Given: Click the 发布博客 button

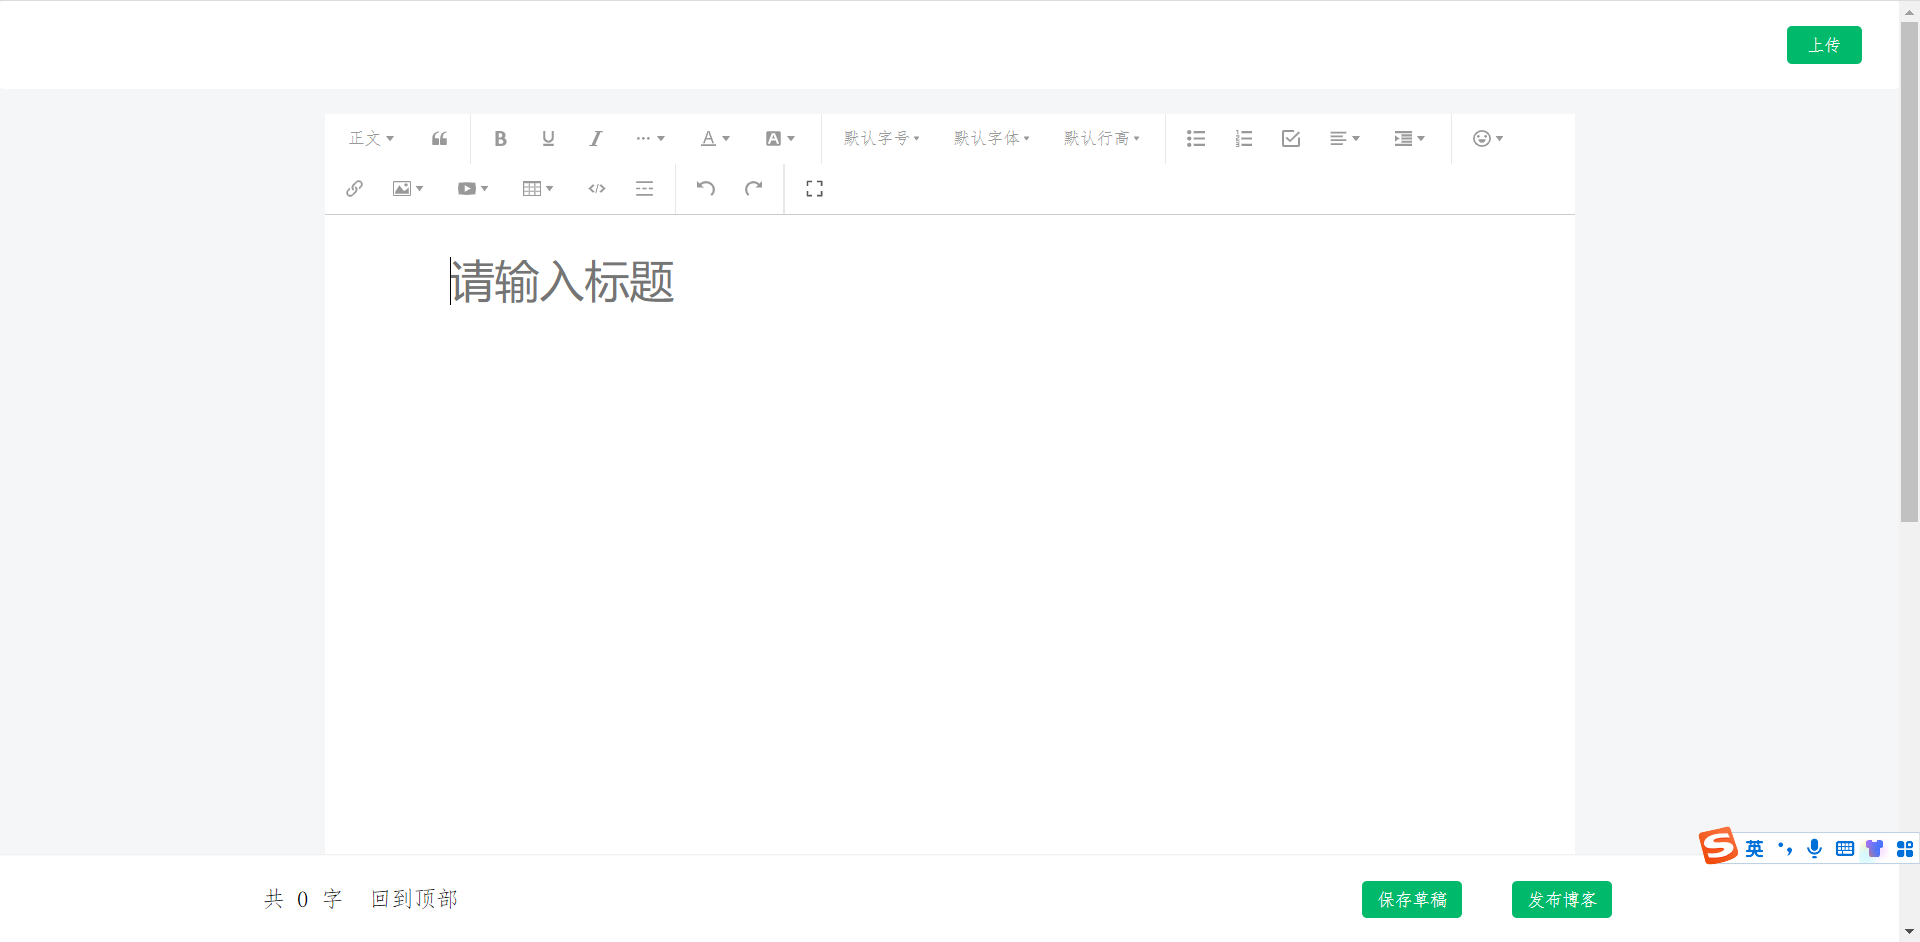Looking at the screenshot, I should (1562, 899).
